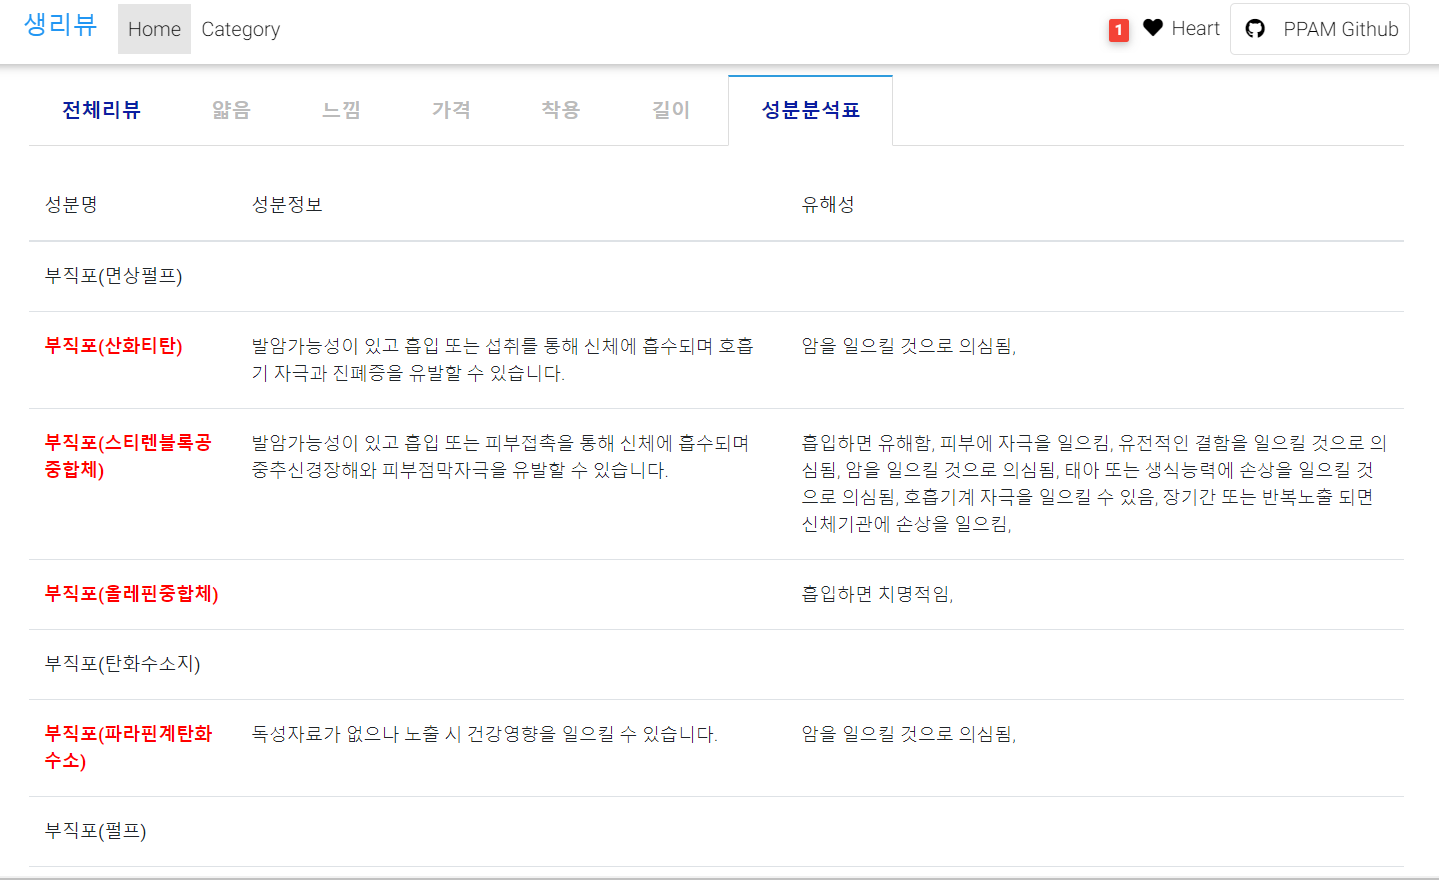Select the 길이 tab
The height and width of the screenshot is (880, 1439).
coord(670,110)
